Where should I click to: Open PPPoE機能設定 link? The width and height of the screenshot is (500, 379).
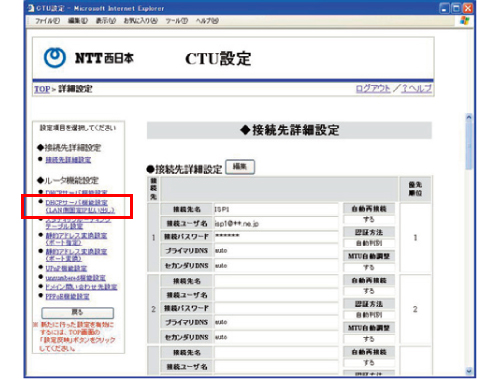point(67,296)
